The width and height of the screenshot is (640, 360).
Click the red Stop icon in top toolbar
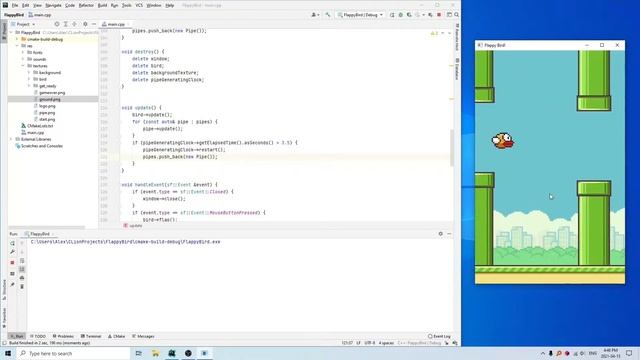(x=439, y=15)
